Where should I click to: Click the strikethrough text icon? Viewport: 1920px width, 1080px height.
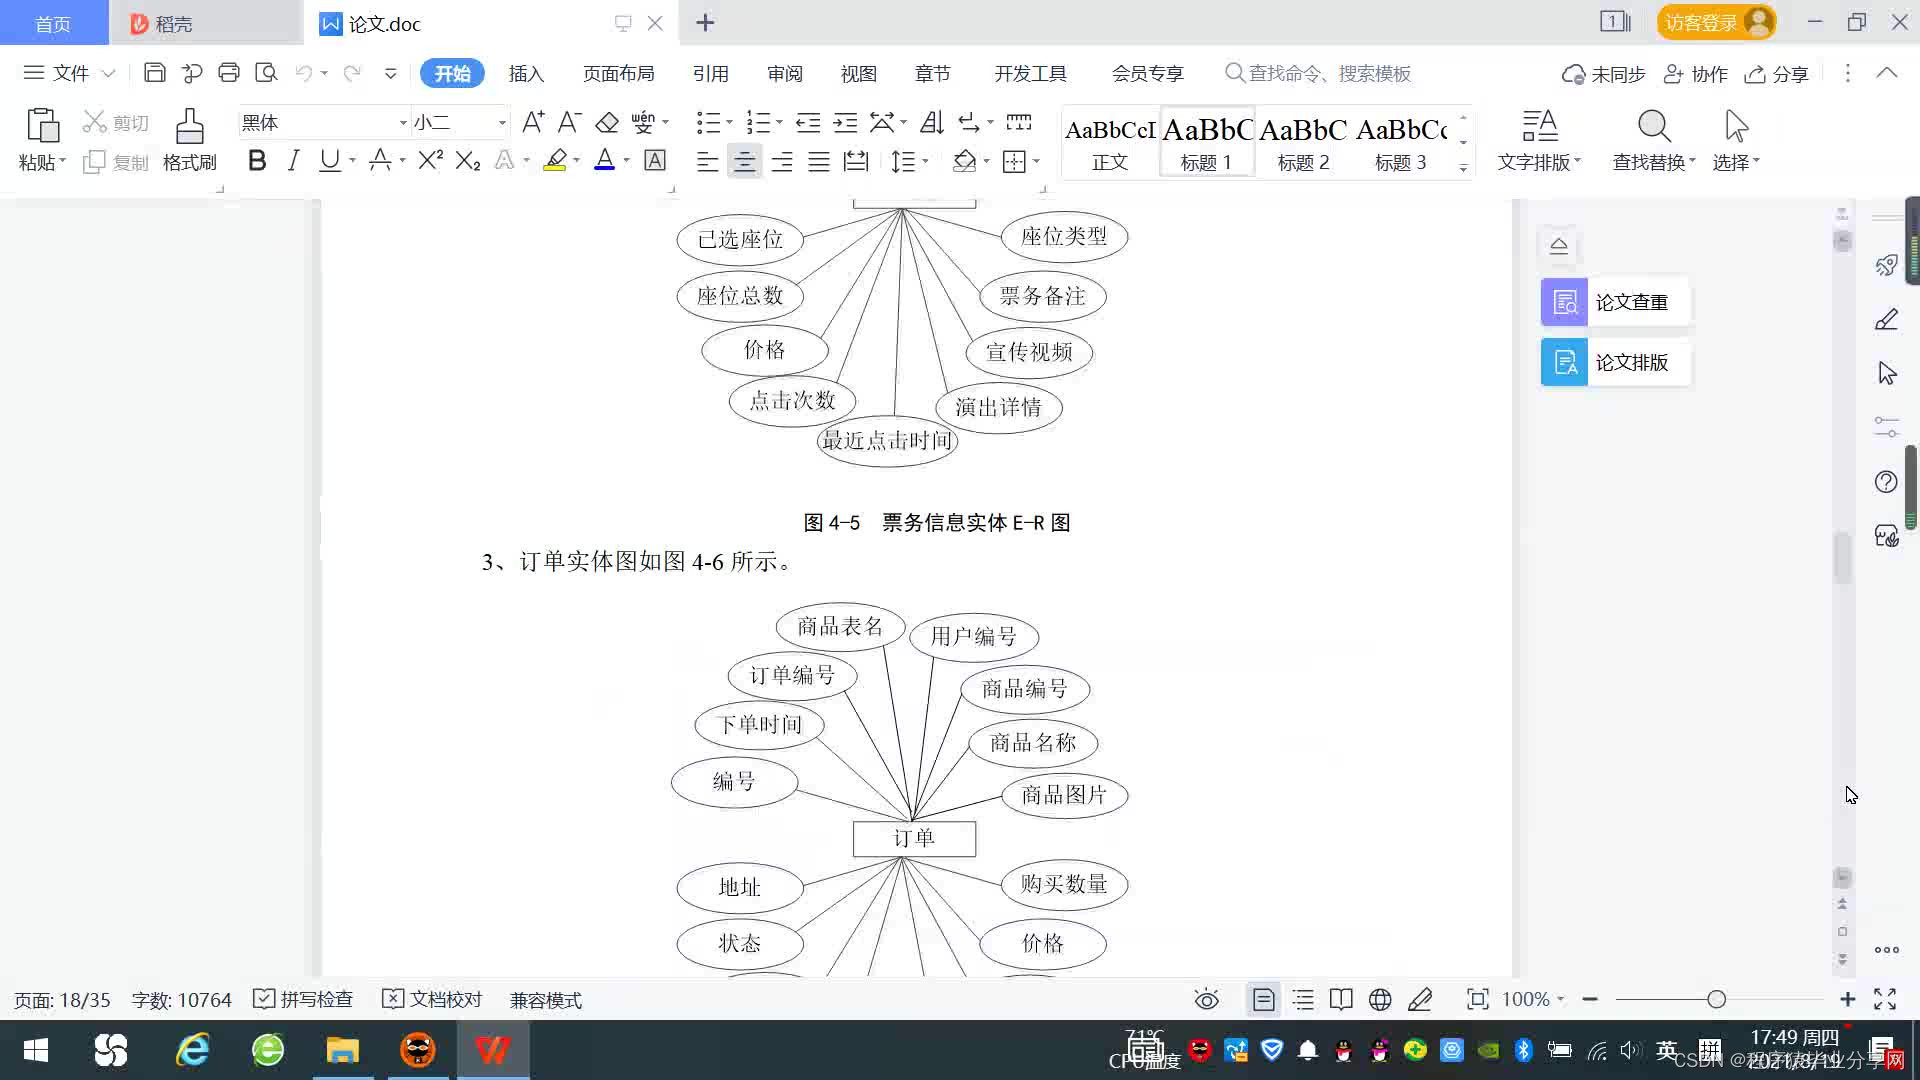[380, 161]
